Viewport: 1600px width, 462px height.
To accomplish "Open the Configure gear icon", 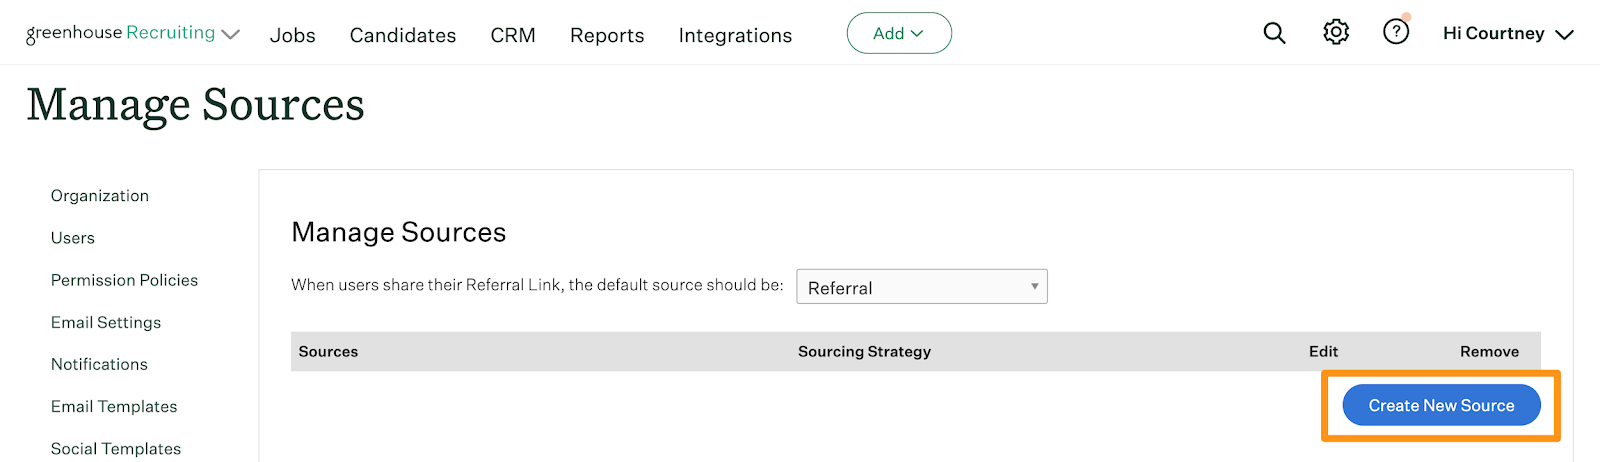I will [x=1336, y=33].
